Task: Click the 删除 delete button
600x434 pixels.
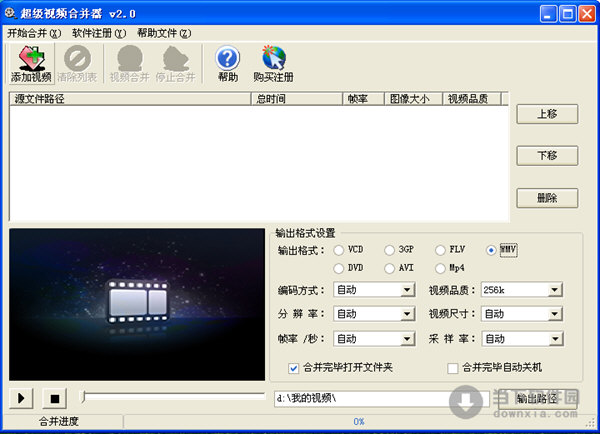Action: pos(547,198)
